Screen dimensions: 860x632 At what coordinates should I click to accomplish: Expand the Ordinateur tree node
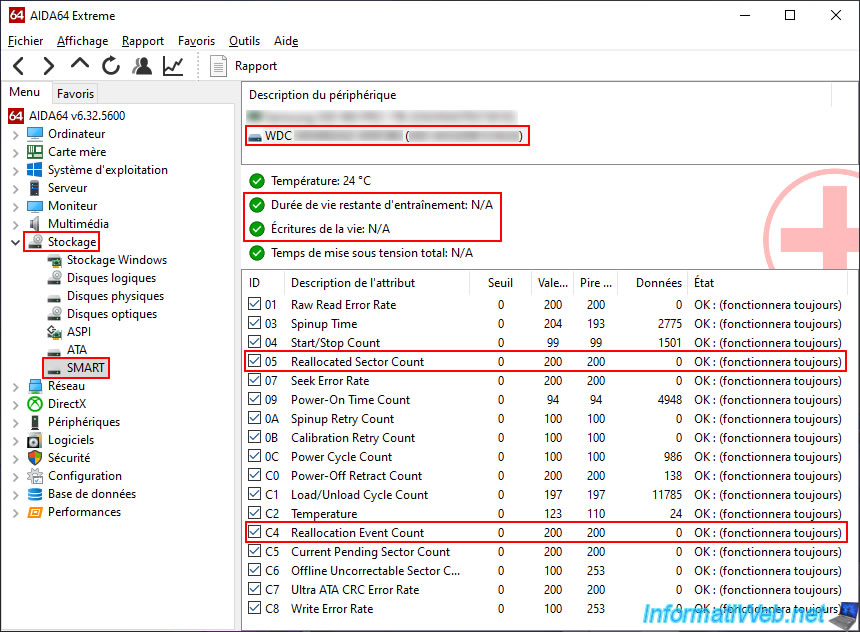pyautogui.click(x=15, y=134)
